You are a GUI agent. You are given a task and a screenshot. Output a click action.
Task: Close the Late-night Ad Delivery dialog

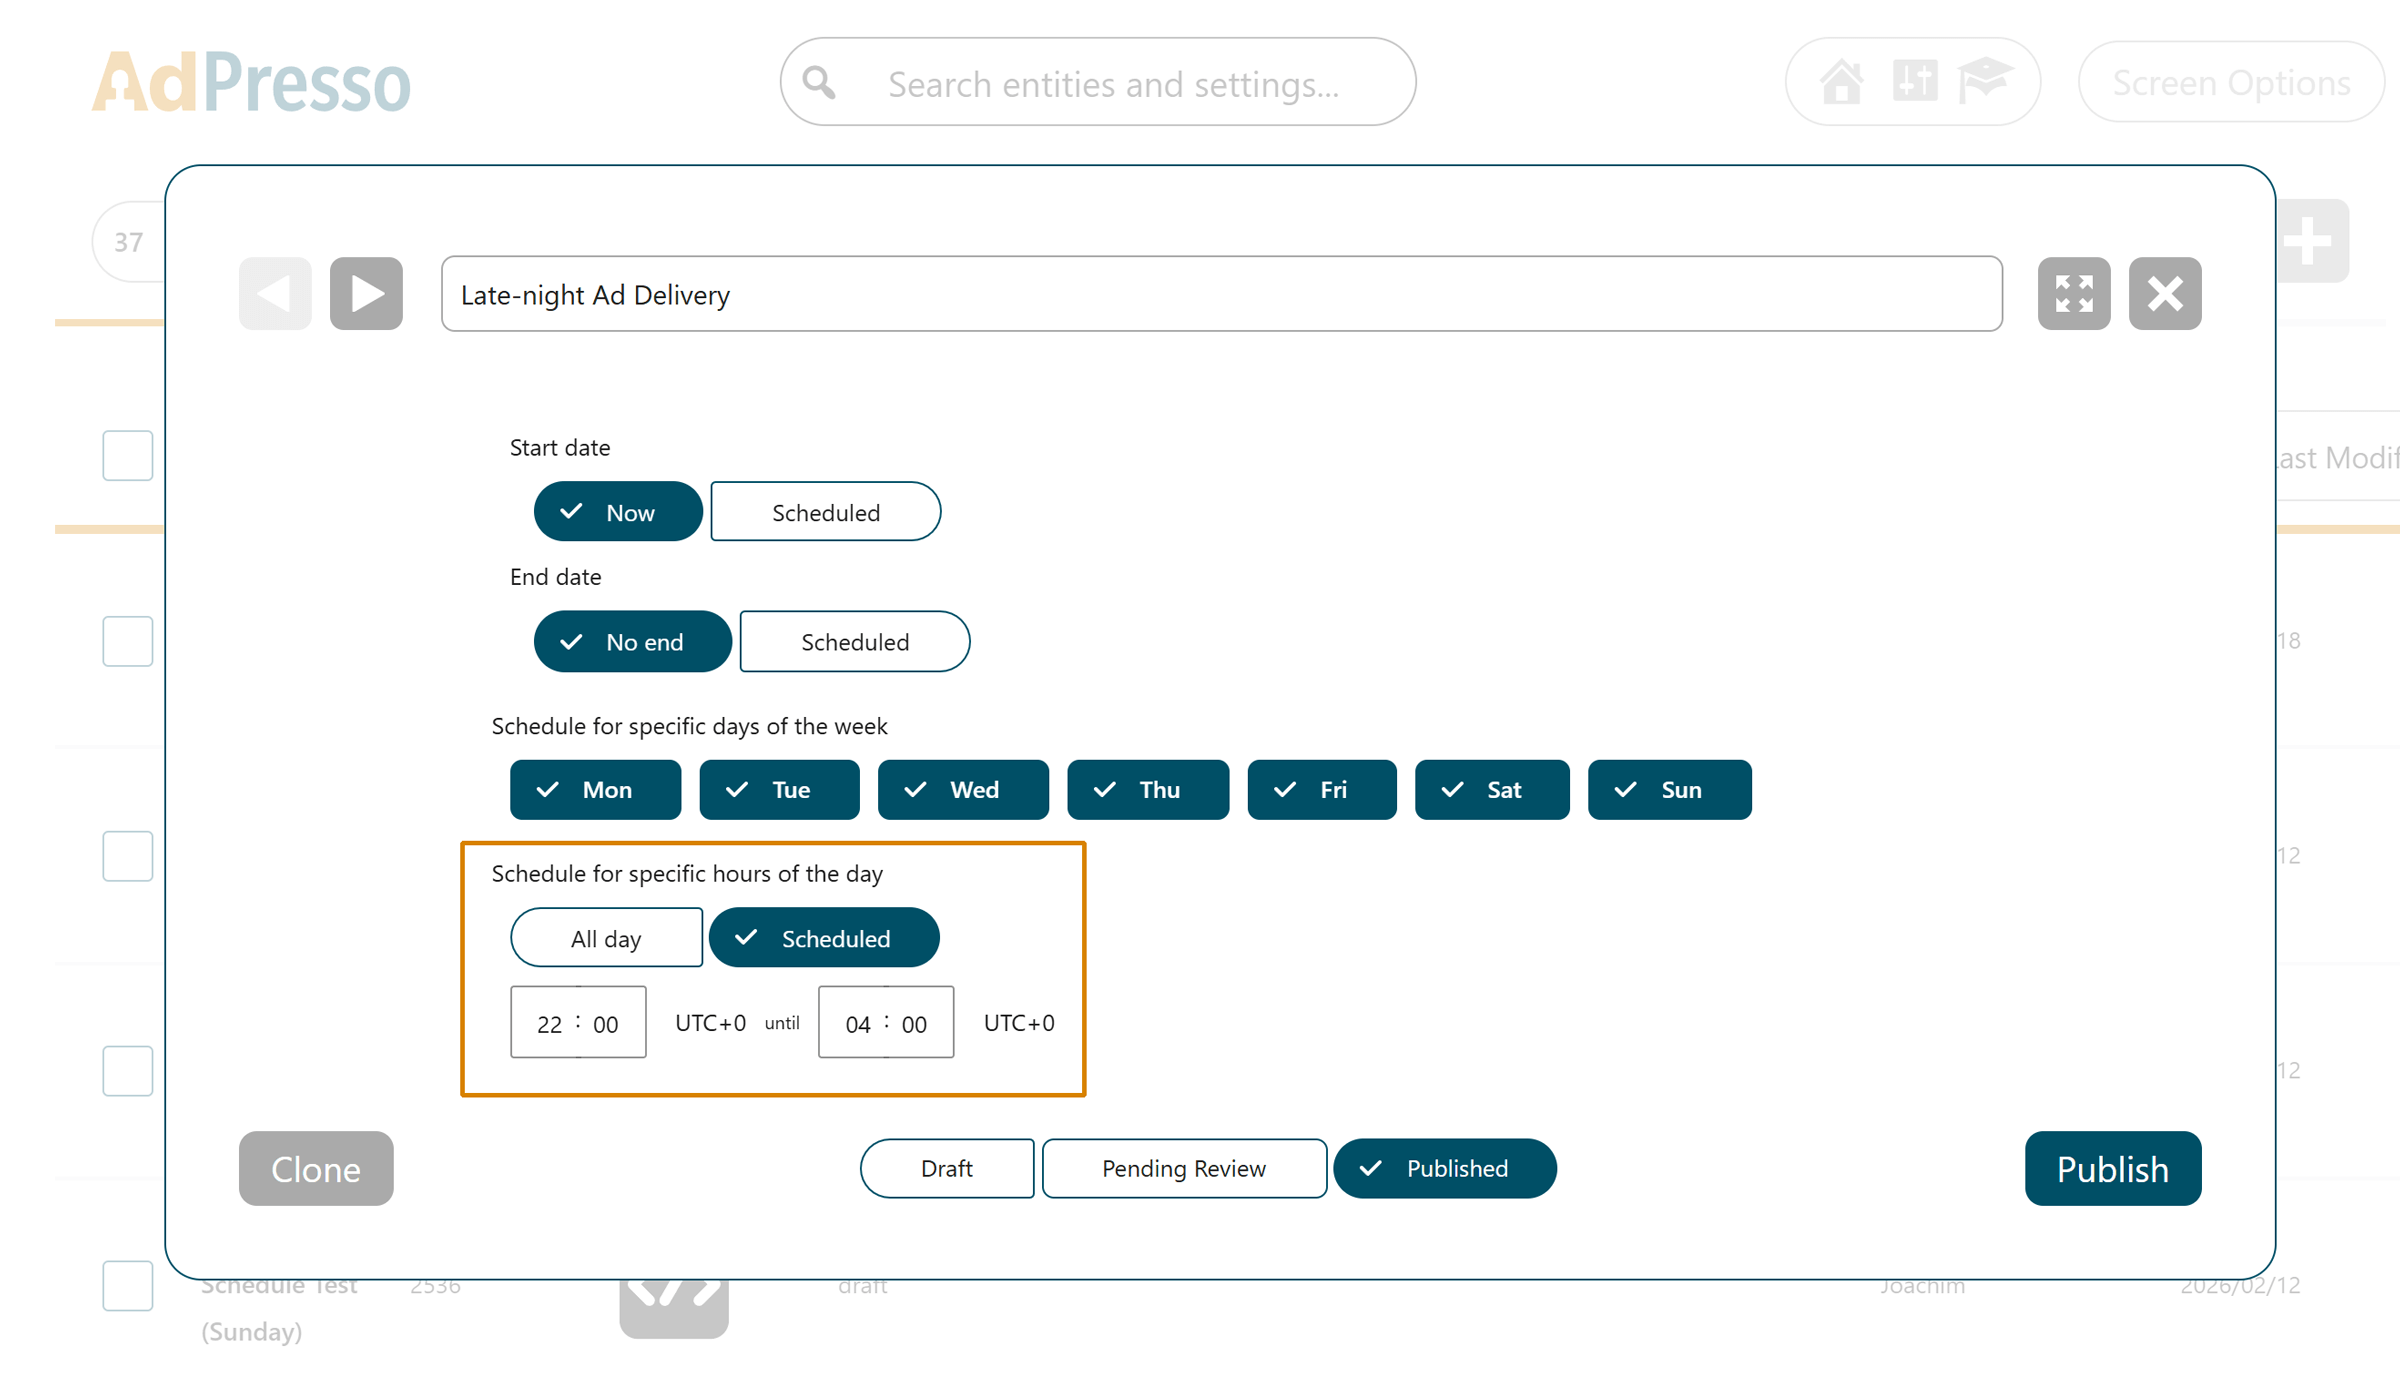[x=2165, y=293]
